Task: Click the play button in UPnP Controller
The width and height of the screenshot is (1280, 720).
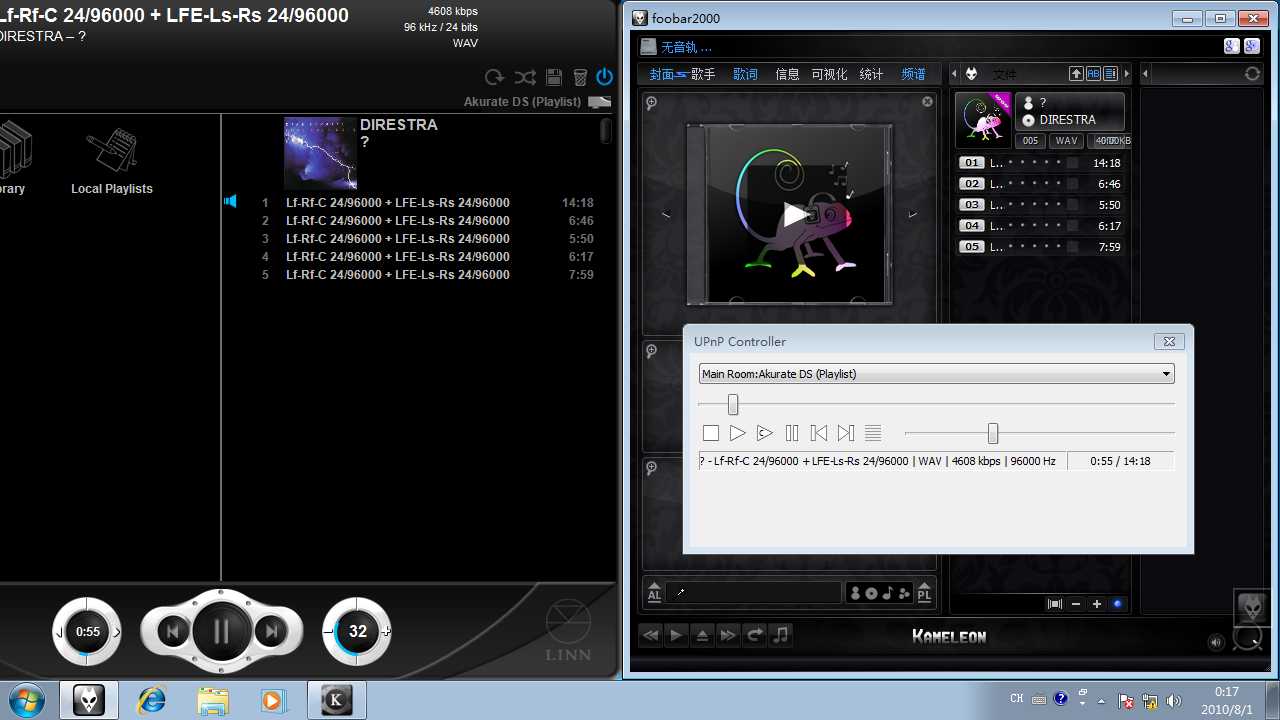Action: coord(737,433)
